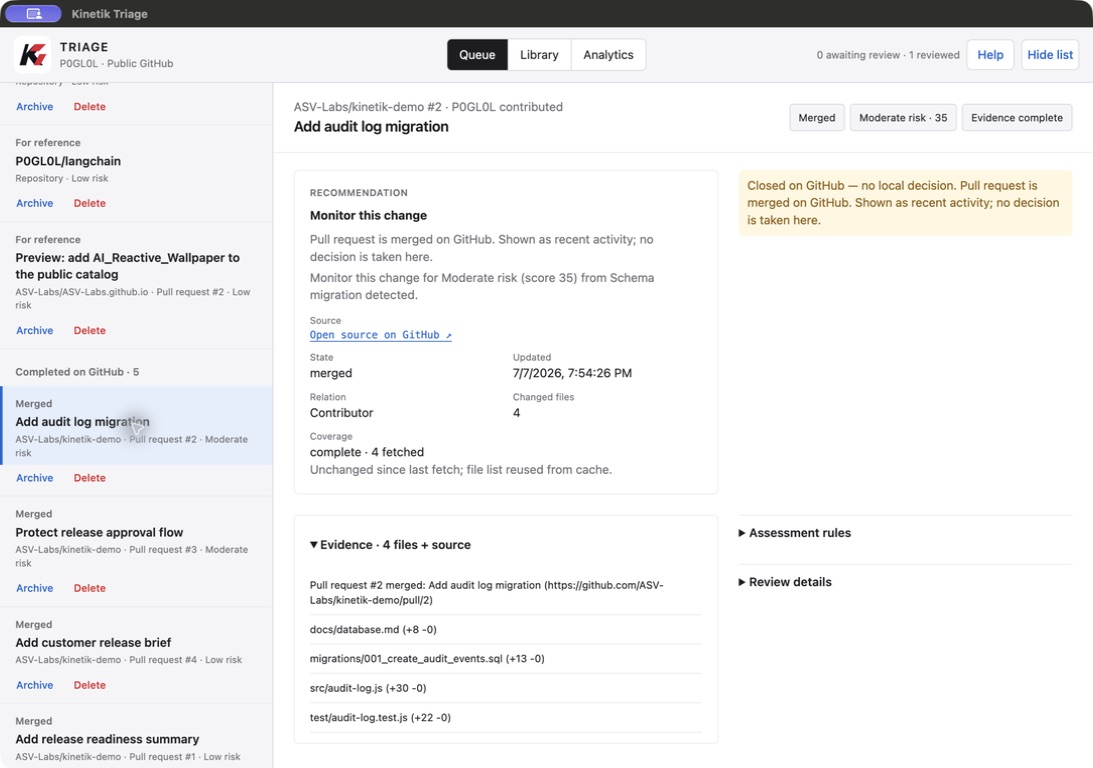Viewport: 1093px width, 768px height.
Task: Click the Hide list button
Action: [x=1050, y=54]
